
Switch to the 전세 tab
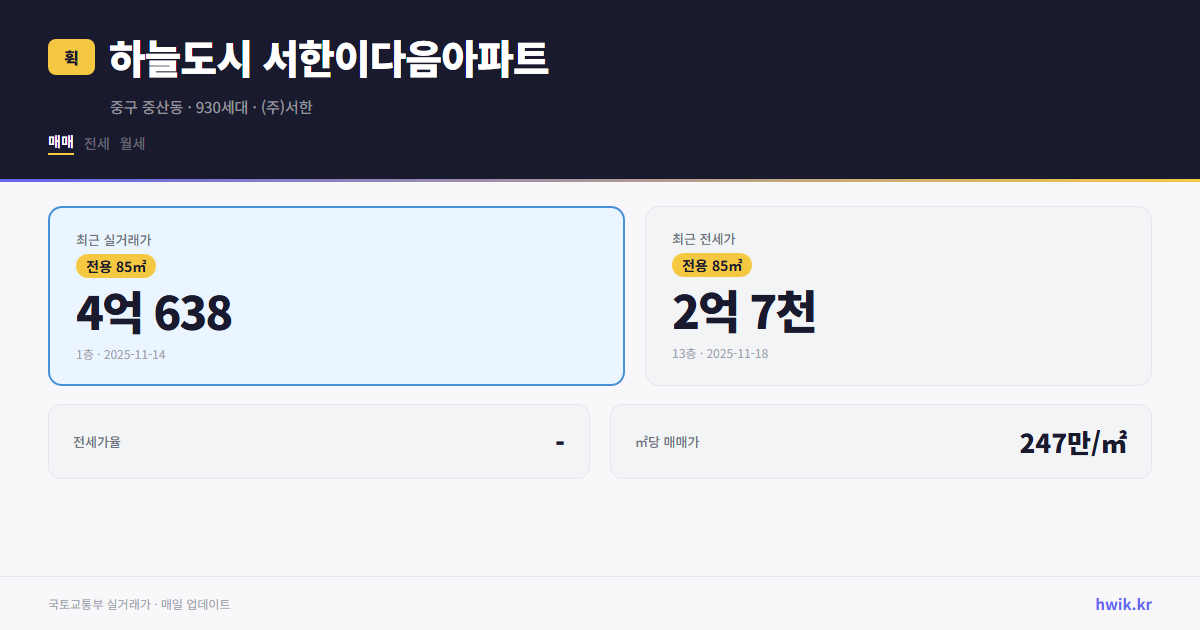[95, 143]
